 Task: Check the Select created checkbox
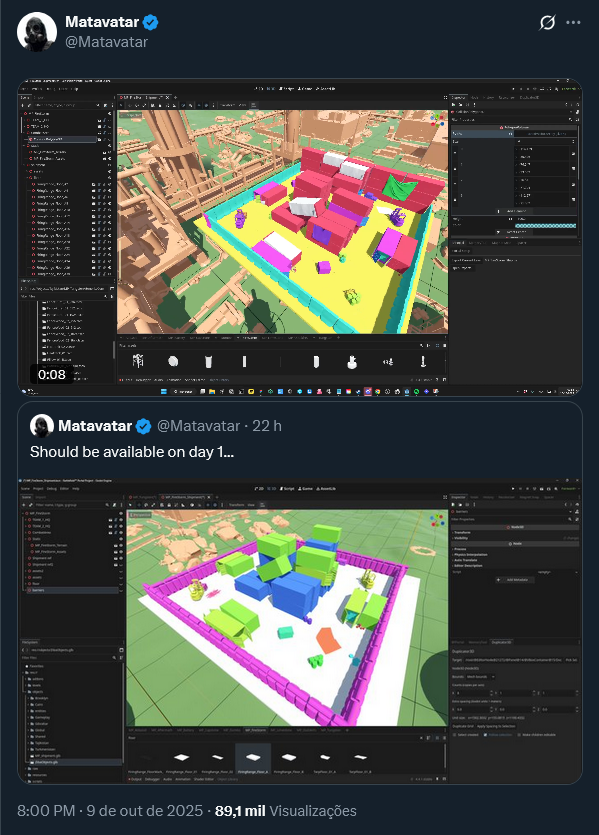click(x=455, y=735)
